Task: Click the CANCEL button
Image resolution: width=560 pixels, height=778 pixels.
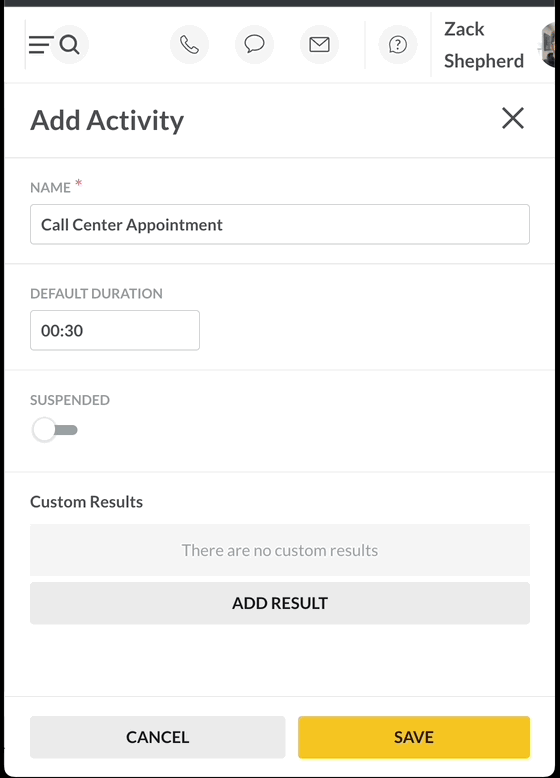Action: pos(158,737)
